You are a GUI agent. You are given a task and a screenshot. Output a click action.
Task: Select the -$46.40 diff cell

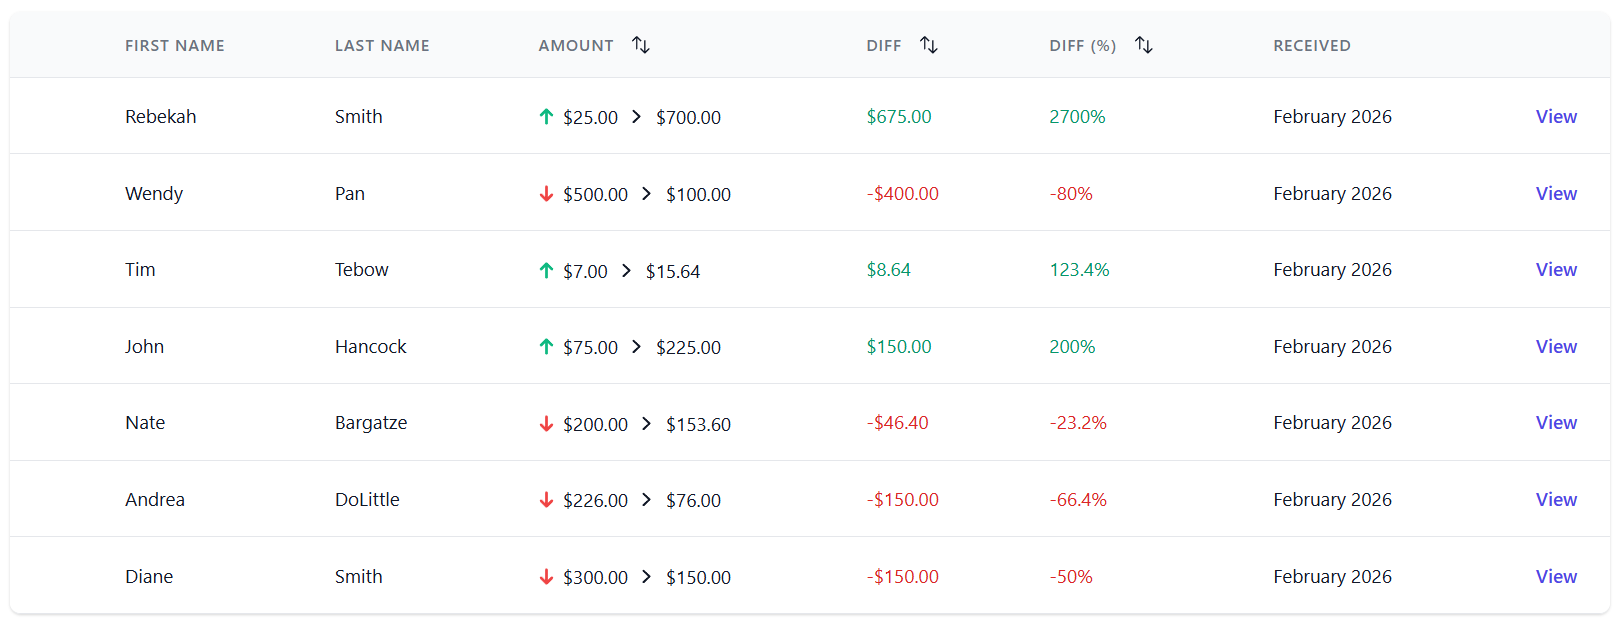coord(897,423)
